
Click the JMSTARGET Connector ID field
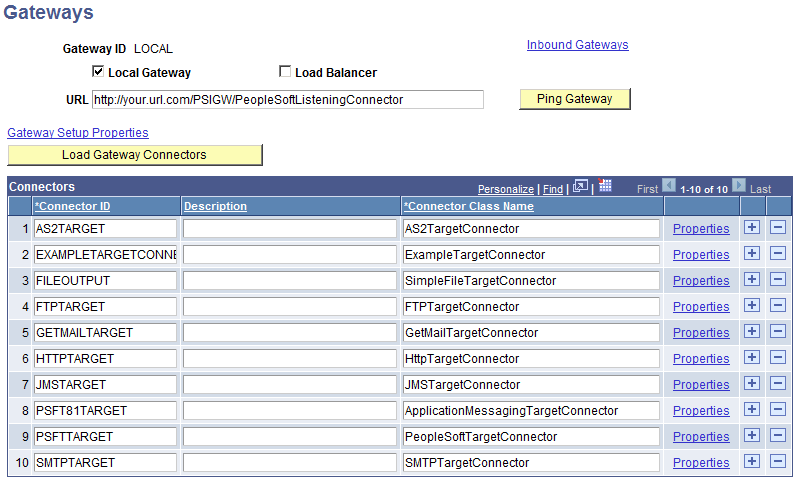105,385
